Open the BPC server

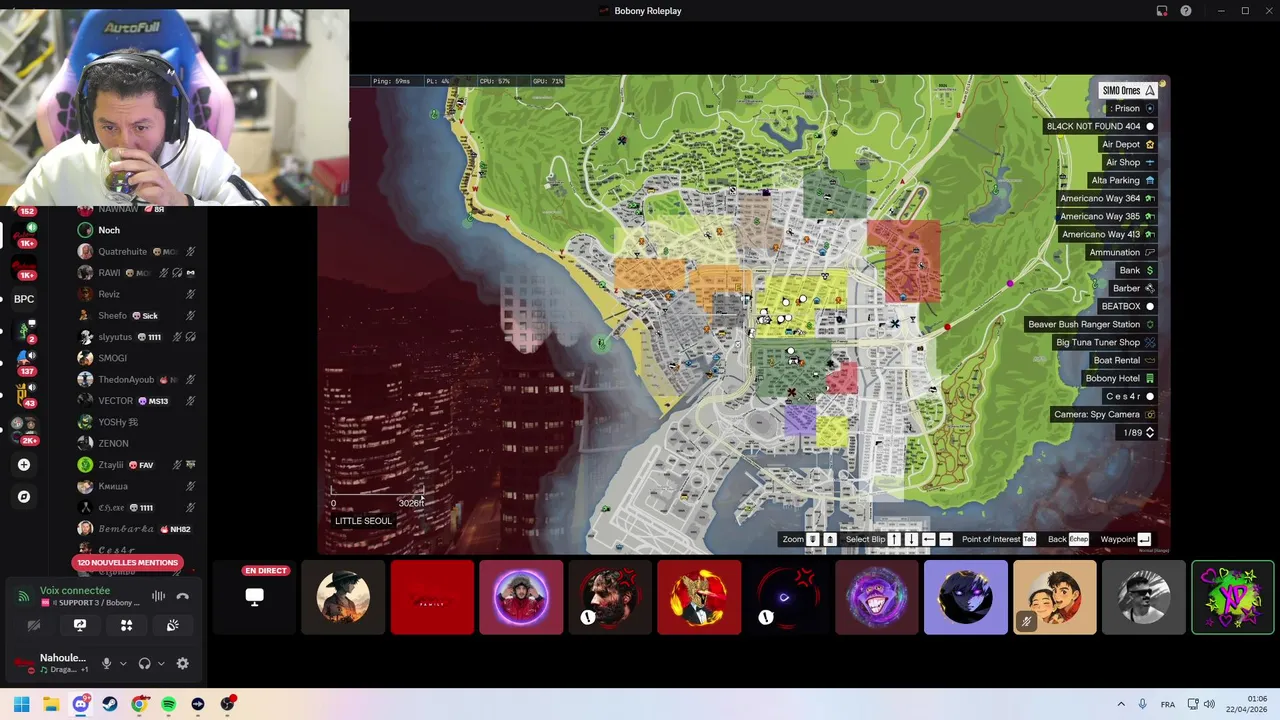24,299
